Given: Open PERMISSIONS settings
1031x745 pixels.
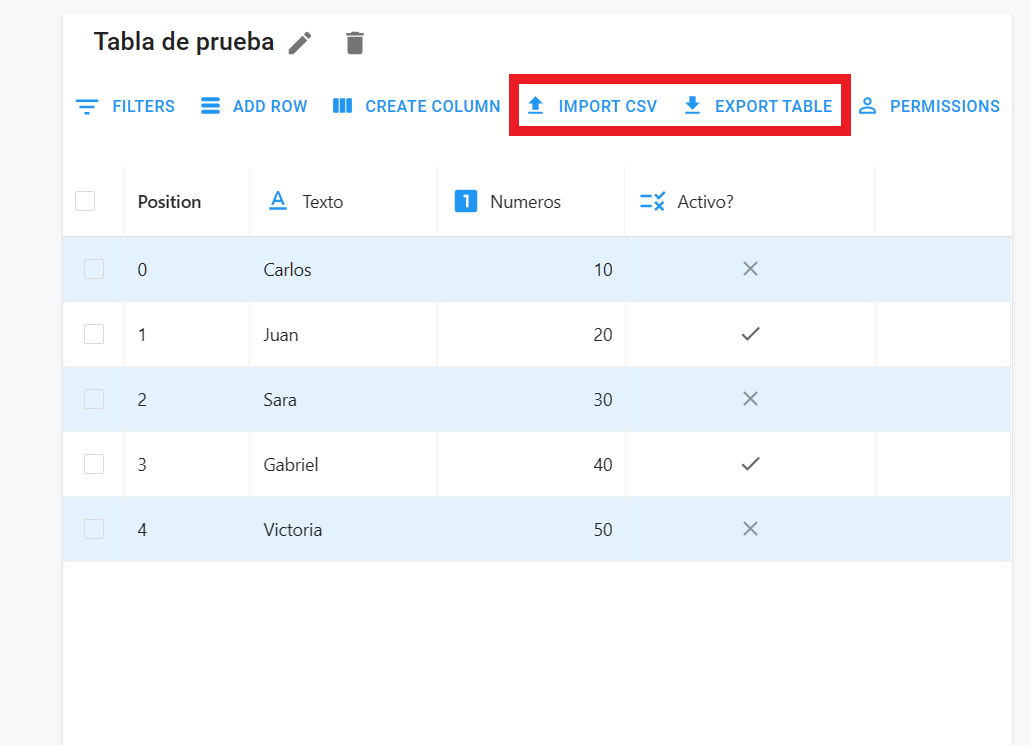Looking at the screenshot, I should point(945,107).
